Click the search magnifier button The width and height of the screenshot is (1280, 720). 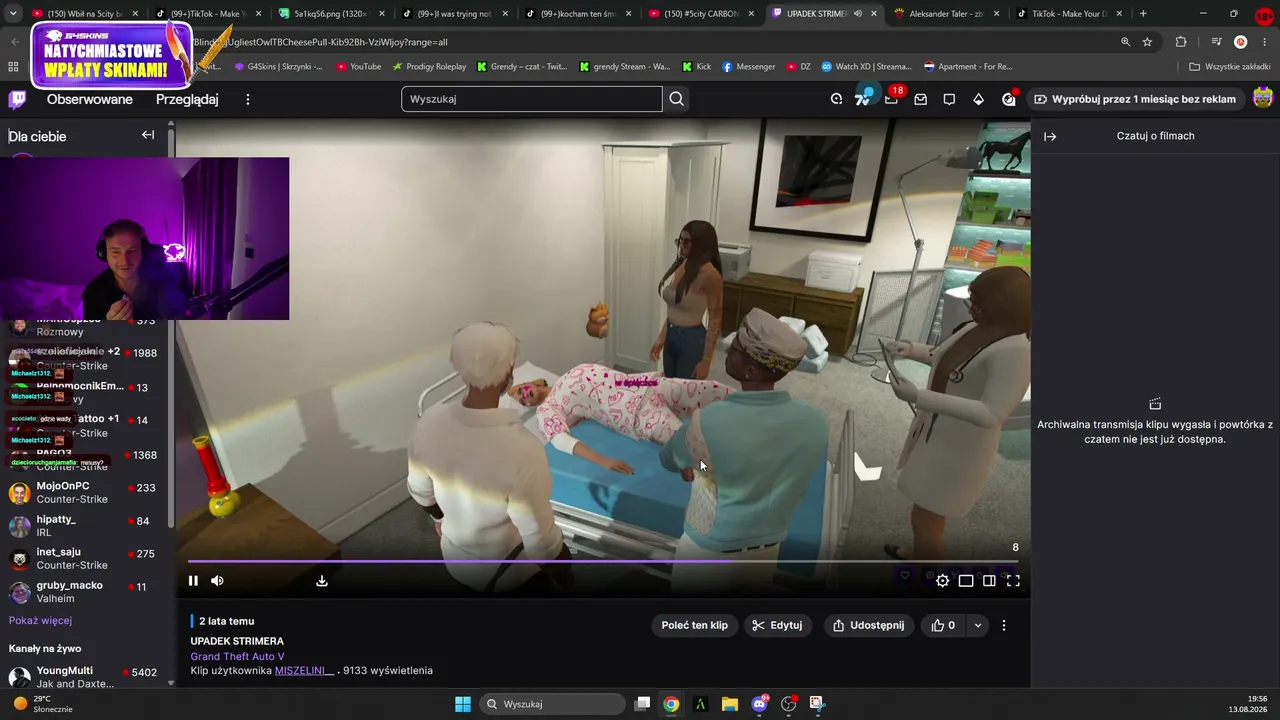click(x=677, y=99)
